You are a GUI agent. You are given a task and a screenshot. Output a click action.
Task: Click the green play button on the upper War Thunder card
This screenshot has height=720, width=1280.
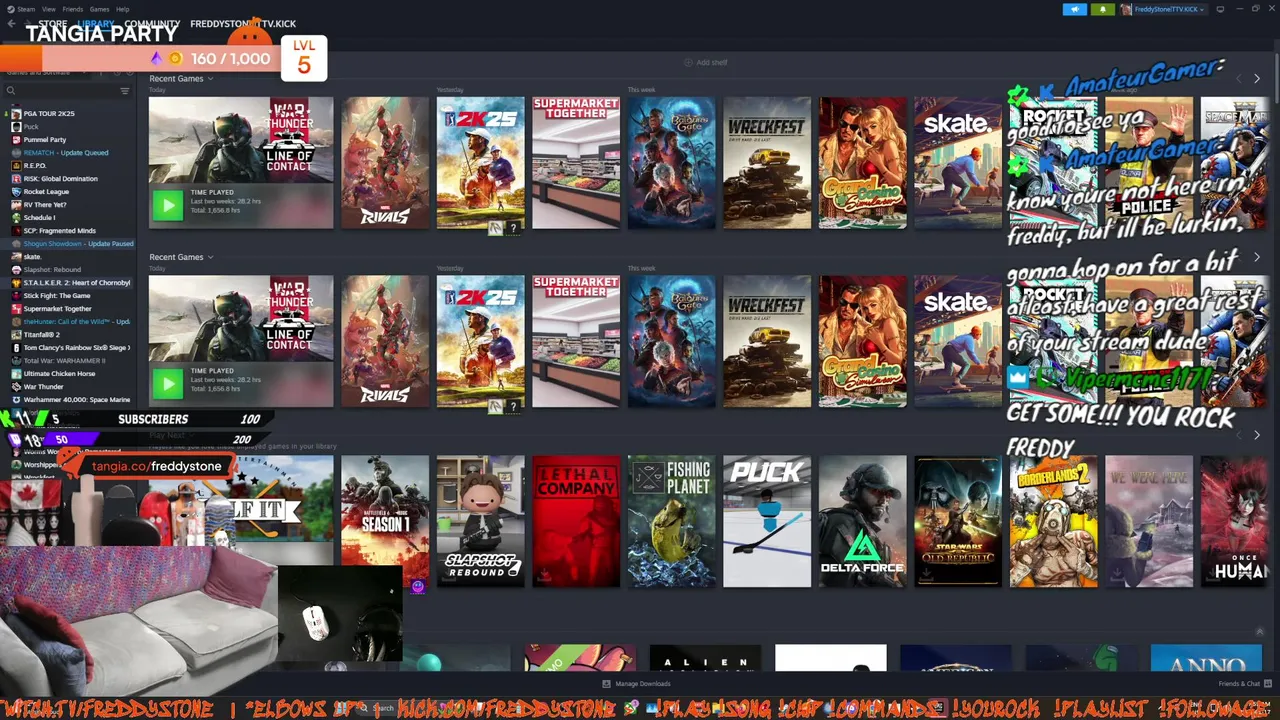click(167, 205)
